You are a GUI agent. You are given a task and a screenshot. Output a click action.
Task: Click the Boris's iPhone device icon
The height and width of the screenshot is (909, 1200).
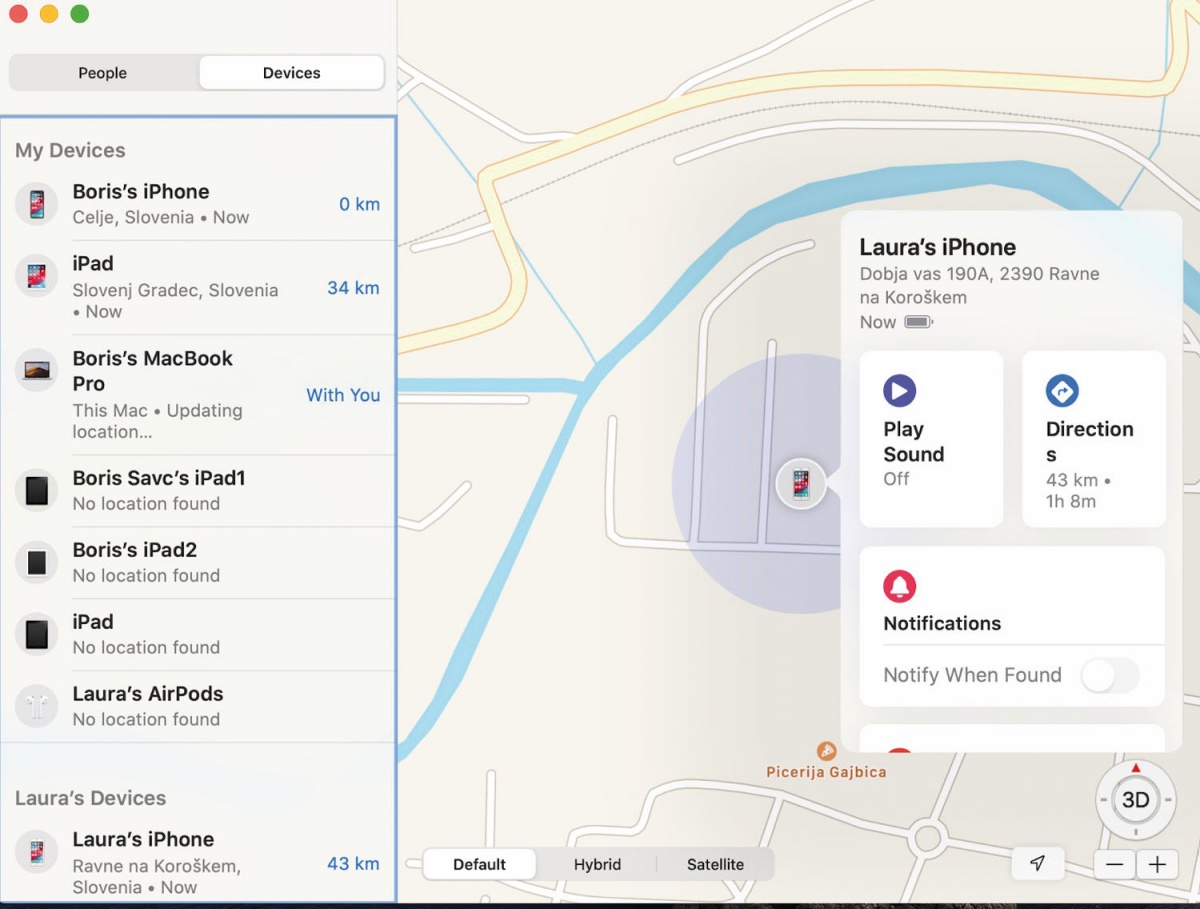click(x=37, y=204)
